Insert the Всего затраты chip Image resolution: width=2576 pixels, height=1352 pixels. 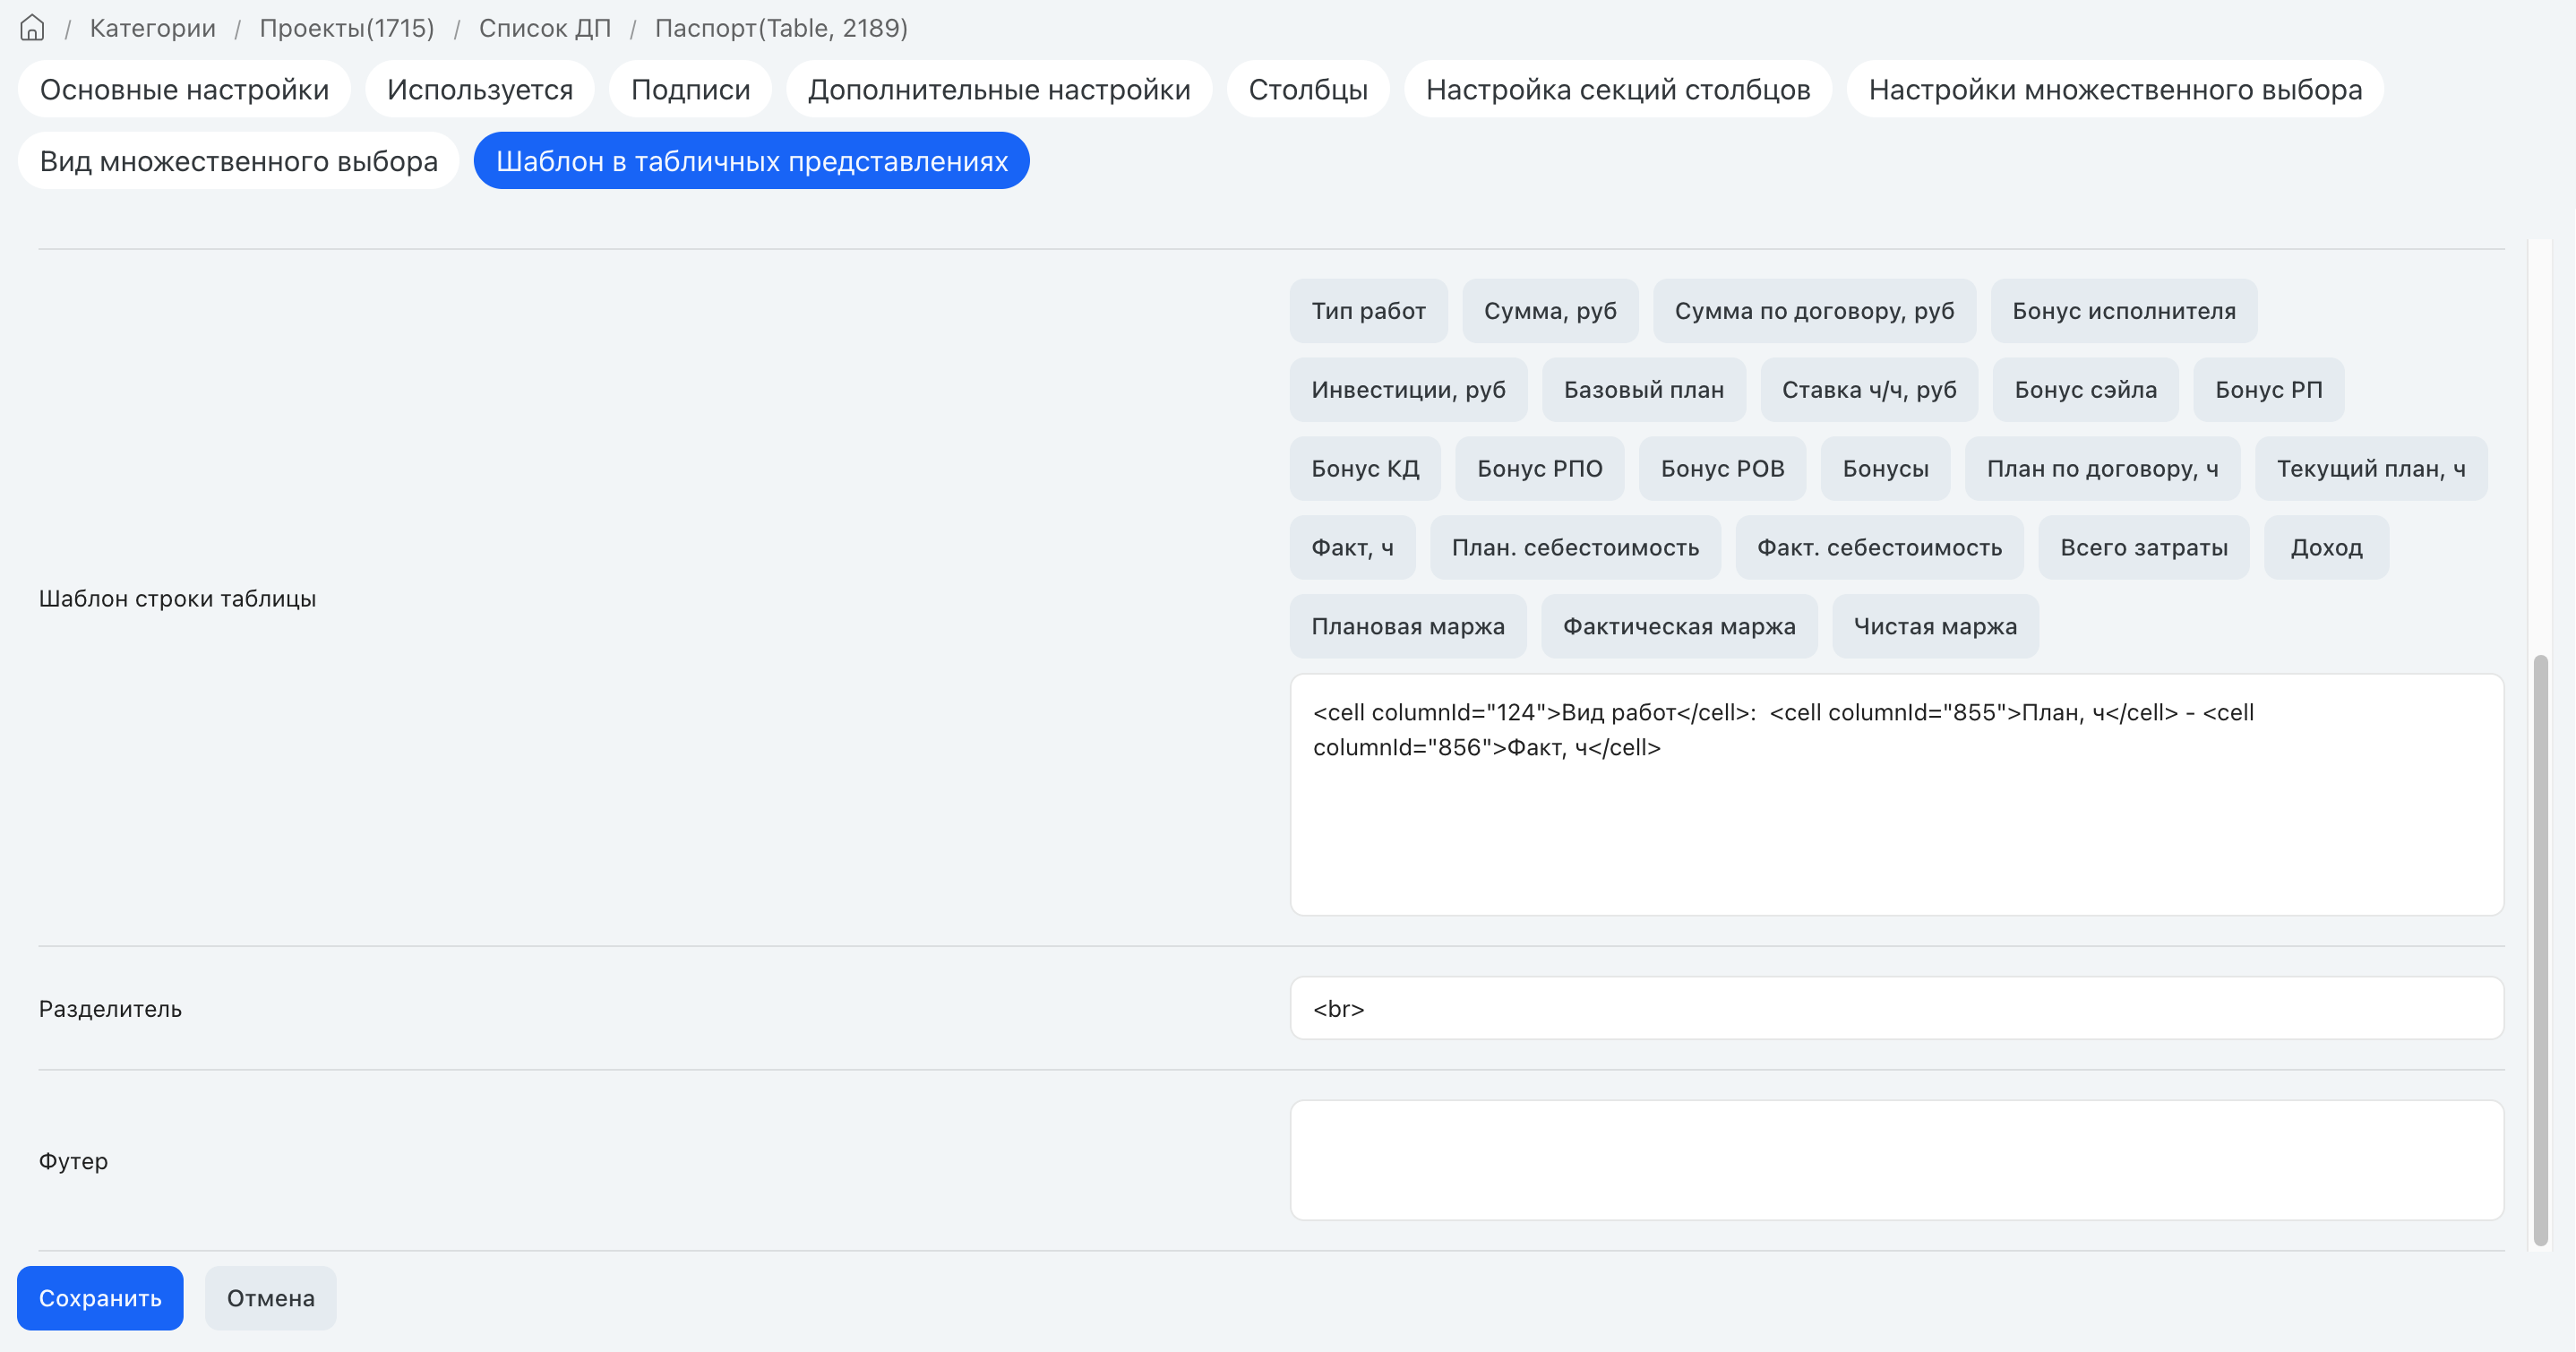point(2144,548)
